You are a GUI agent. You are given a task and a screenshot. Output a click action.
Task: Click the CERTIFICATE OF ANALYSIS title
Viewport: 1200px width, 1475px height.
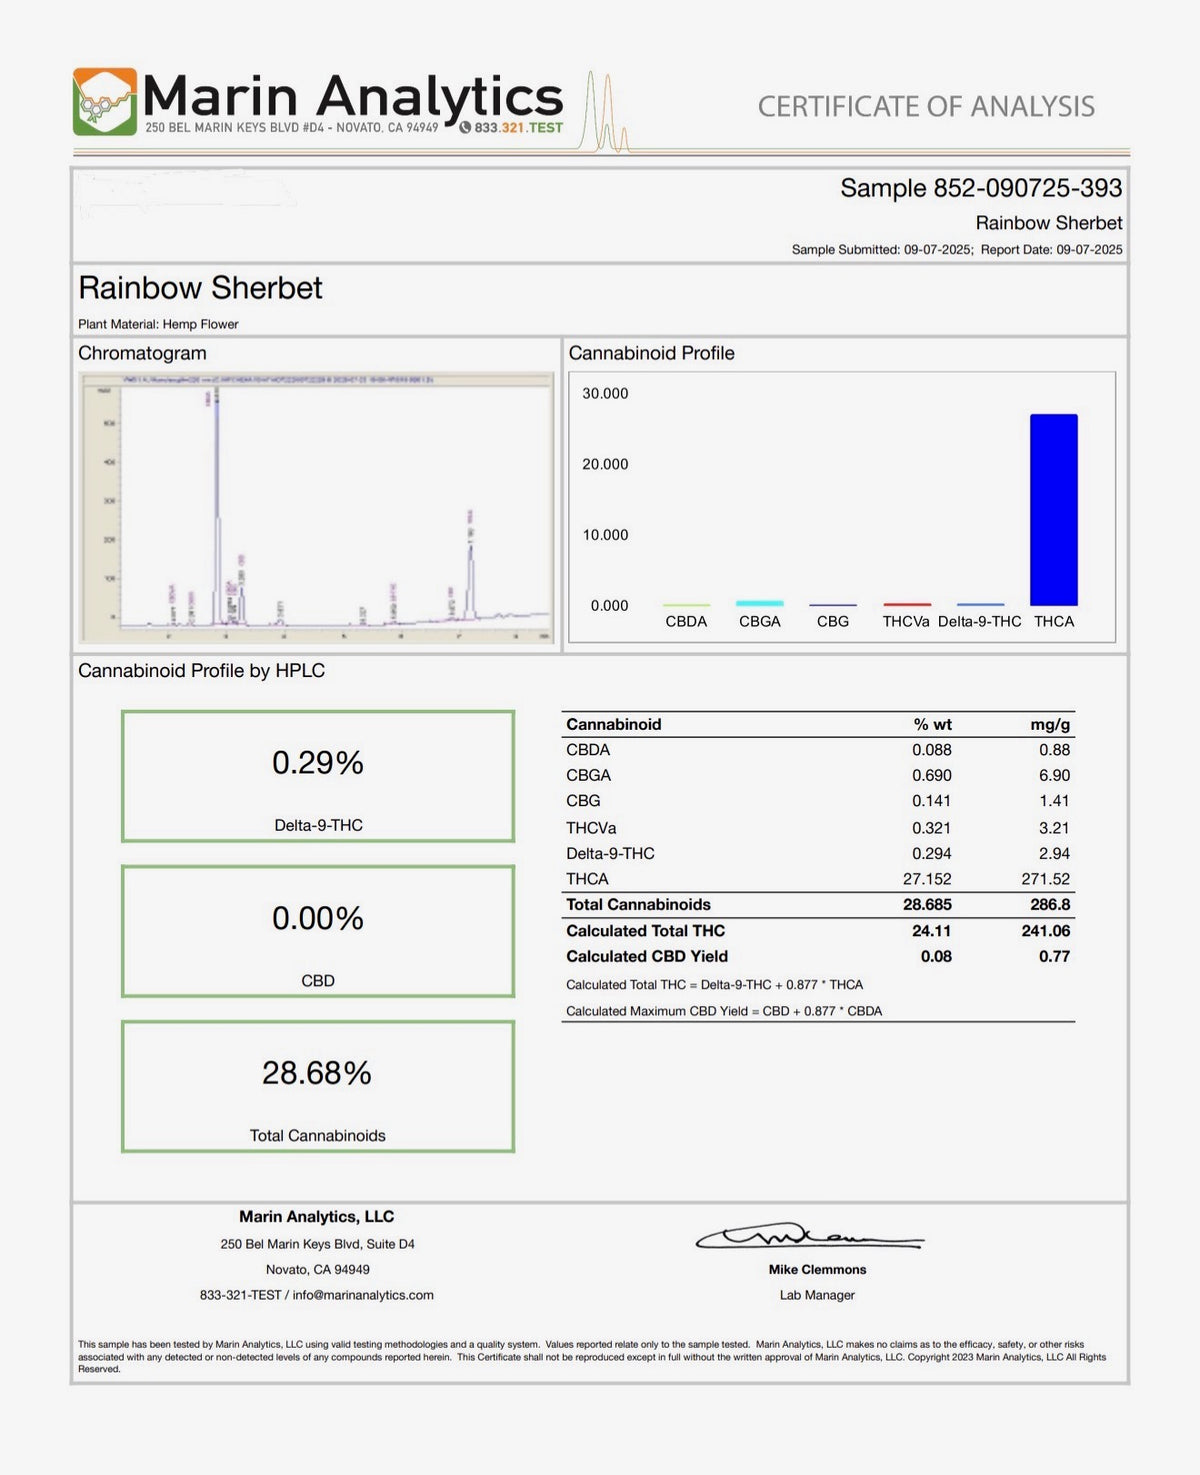coord(926,106)
